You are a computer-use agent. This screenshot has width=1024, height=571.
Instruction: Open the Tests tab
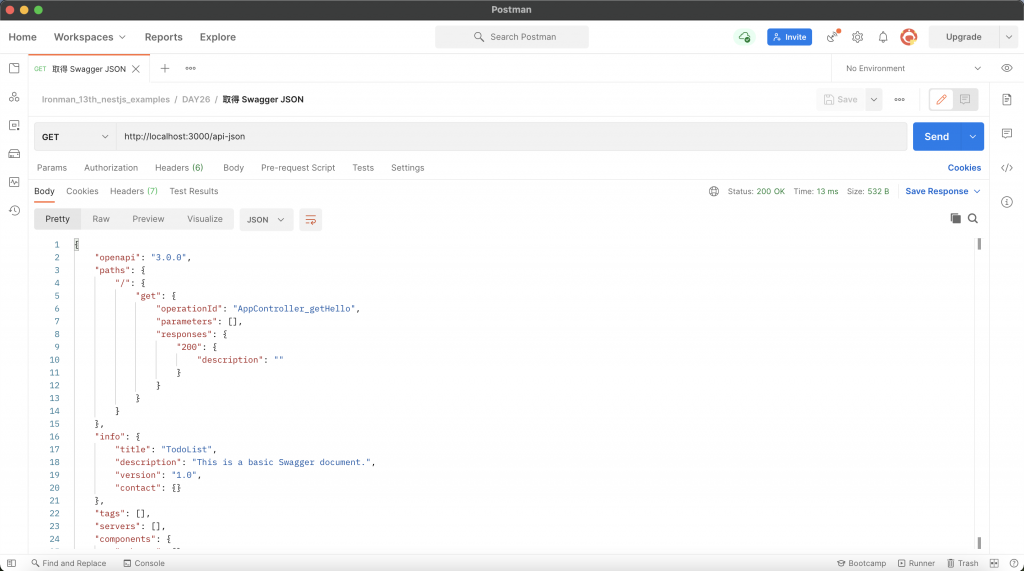pos(363,168)
